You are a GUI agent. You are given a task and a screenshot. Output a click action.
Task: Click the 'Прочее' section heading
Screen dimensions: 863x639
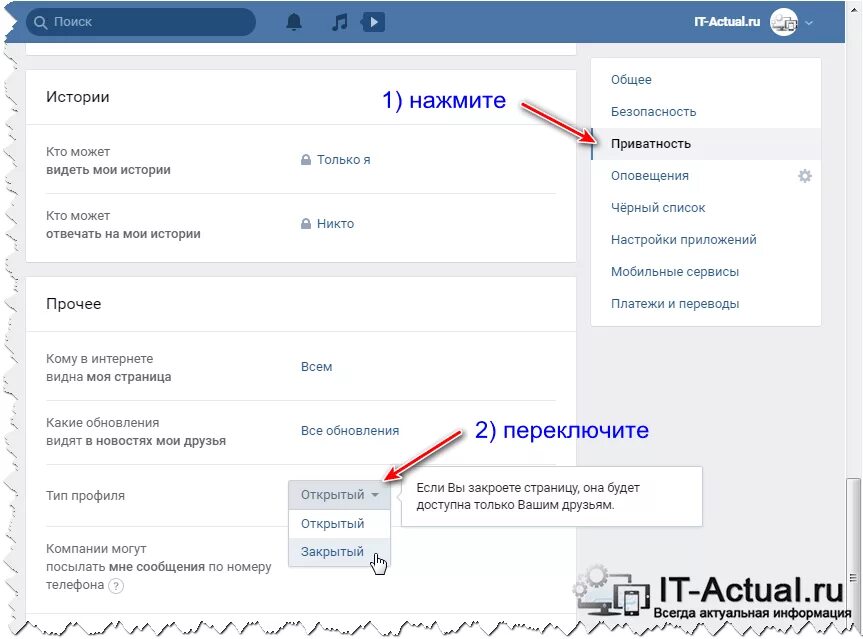point(74,304)
